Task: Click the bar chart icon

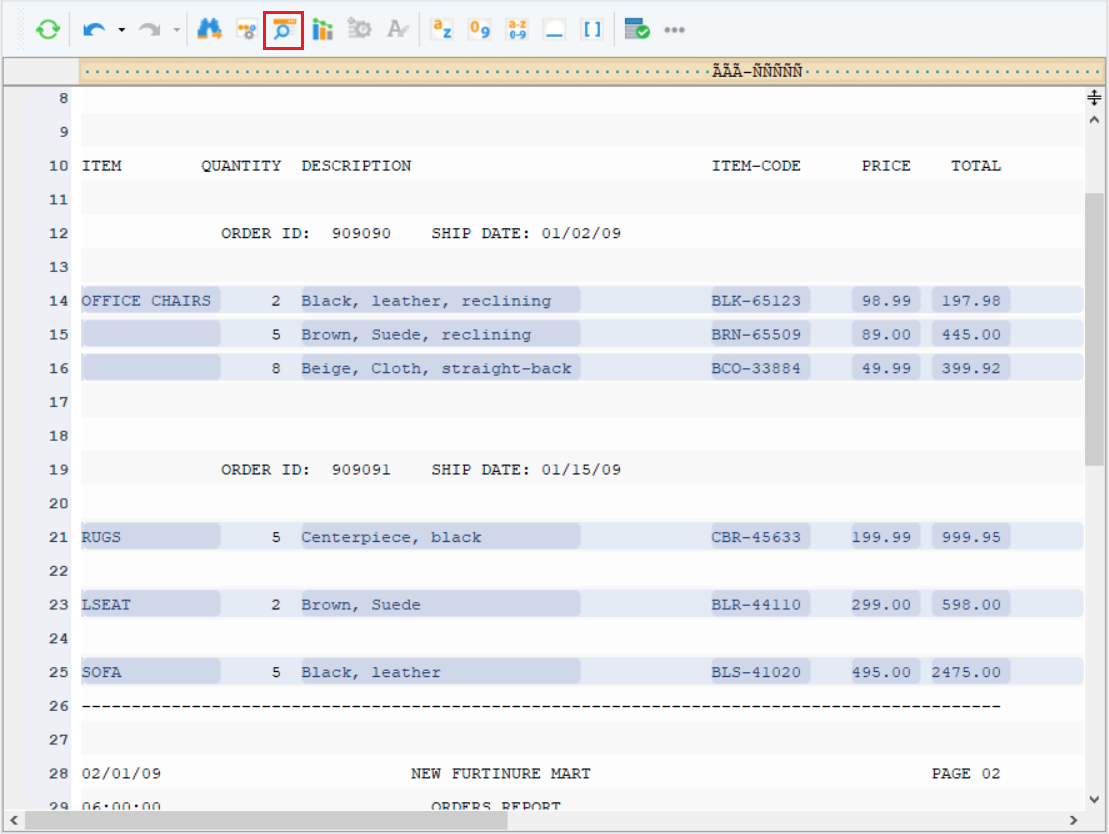Action: coord(322,30)
